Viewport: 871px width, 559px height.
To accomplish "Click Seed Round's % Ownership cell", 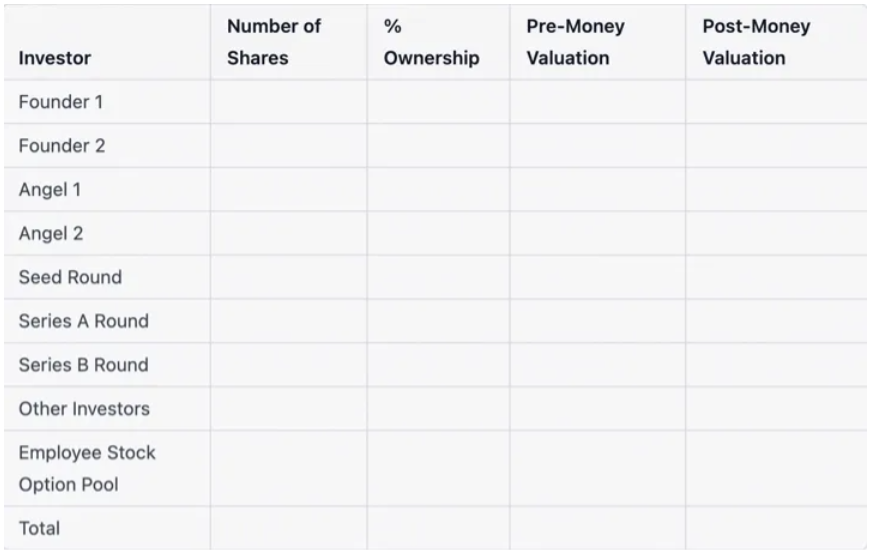I will pyautogui.click(x=438, y=277).
